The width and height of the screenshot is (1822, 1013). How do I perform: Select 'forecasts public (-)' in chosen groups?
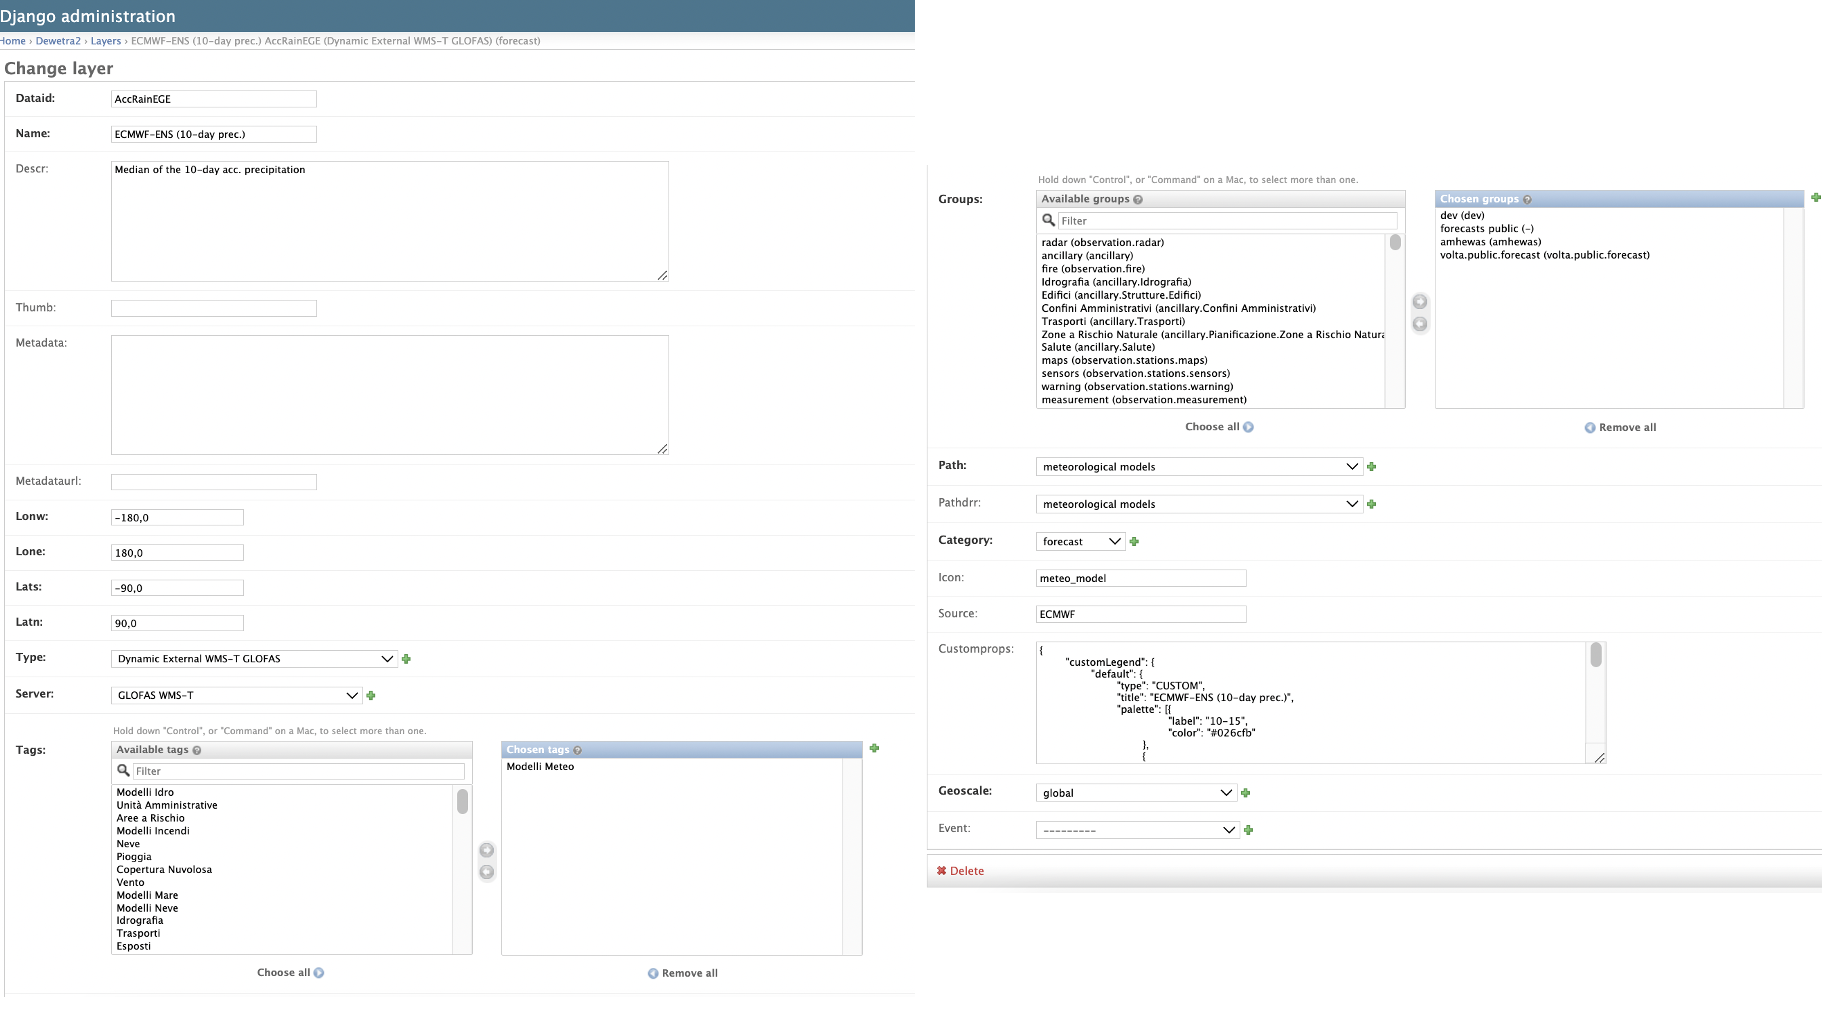1487,228
